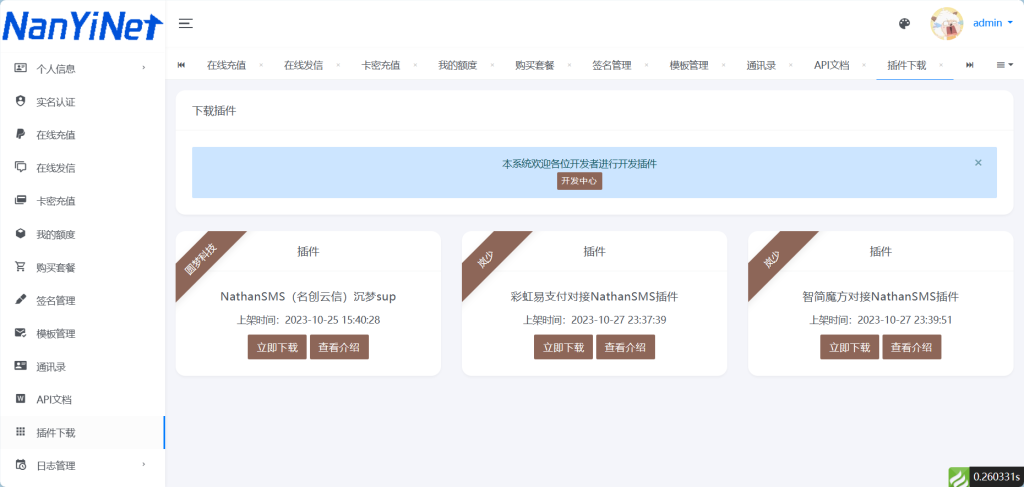Dismiss the blue developer notice banner
This screenshot has width=1024, height=487.
point(978,163)
